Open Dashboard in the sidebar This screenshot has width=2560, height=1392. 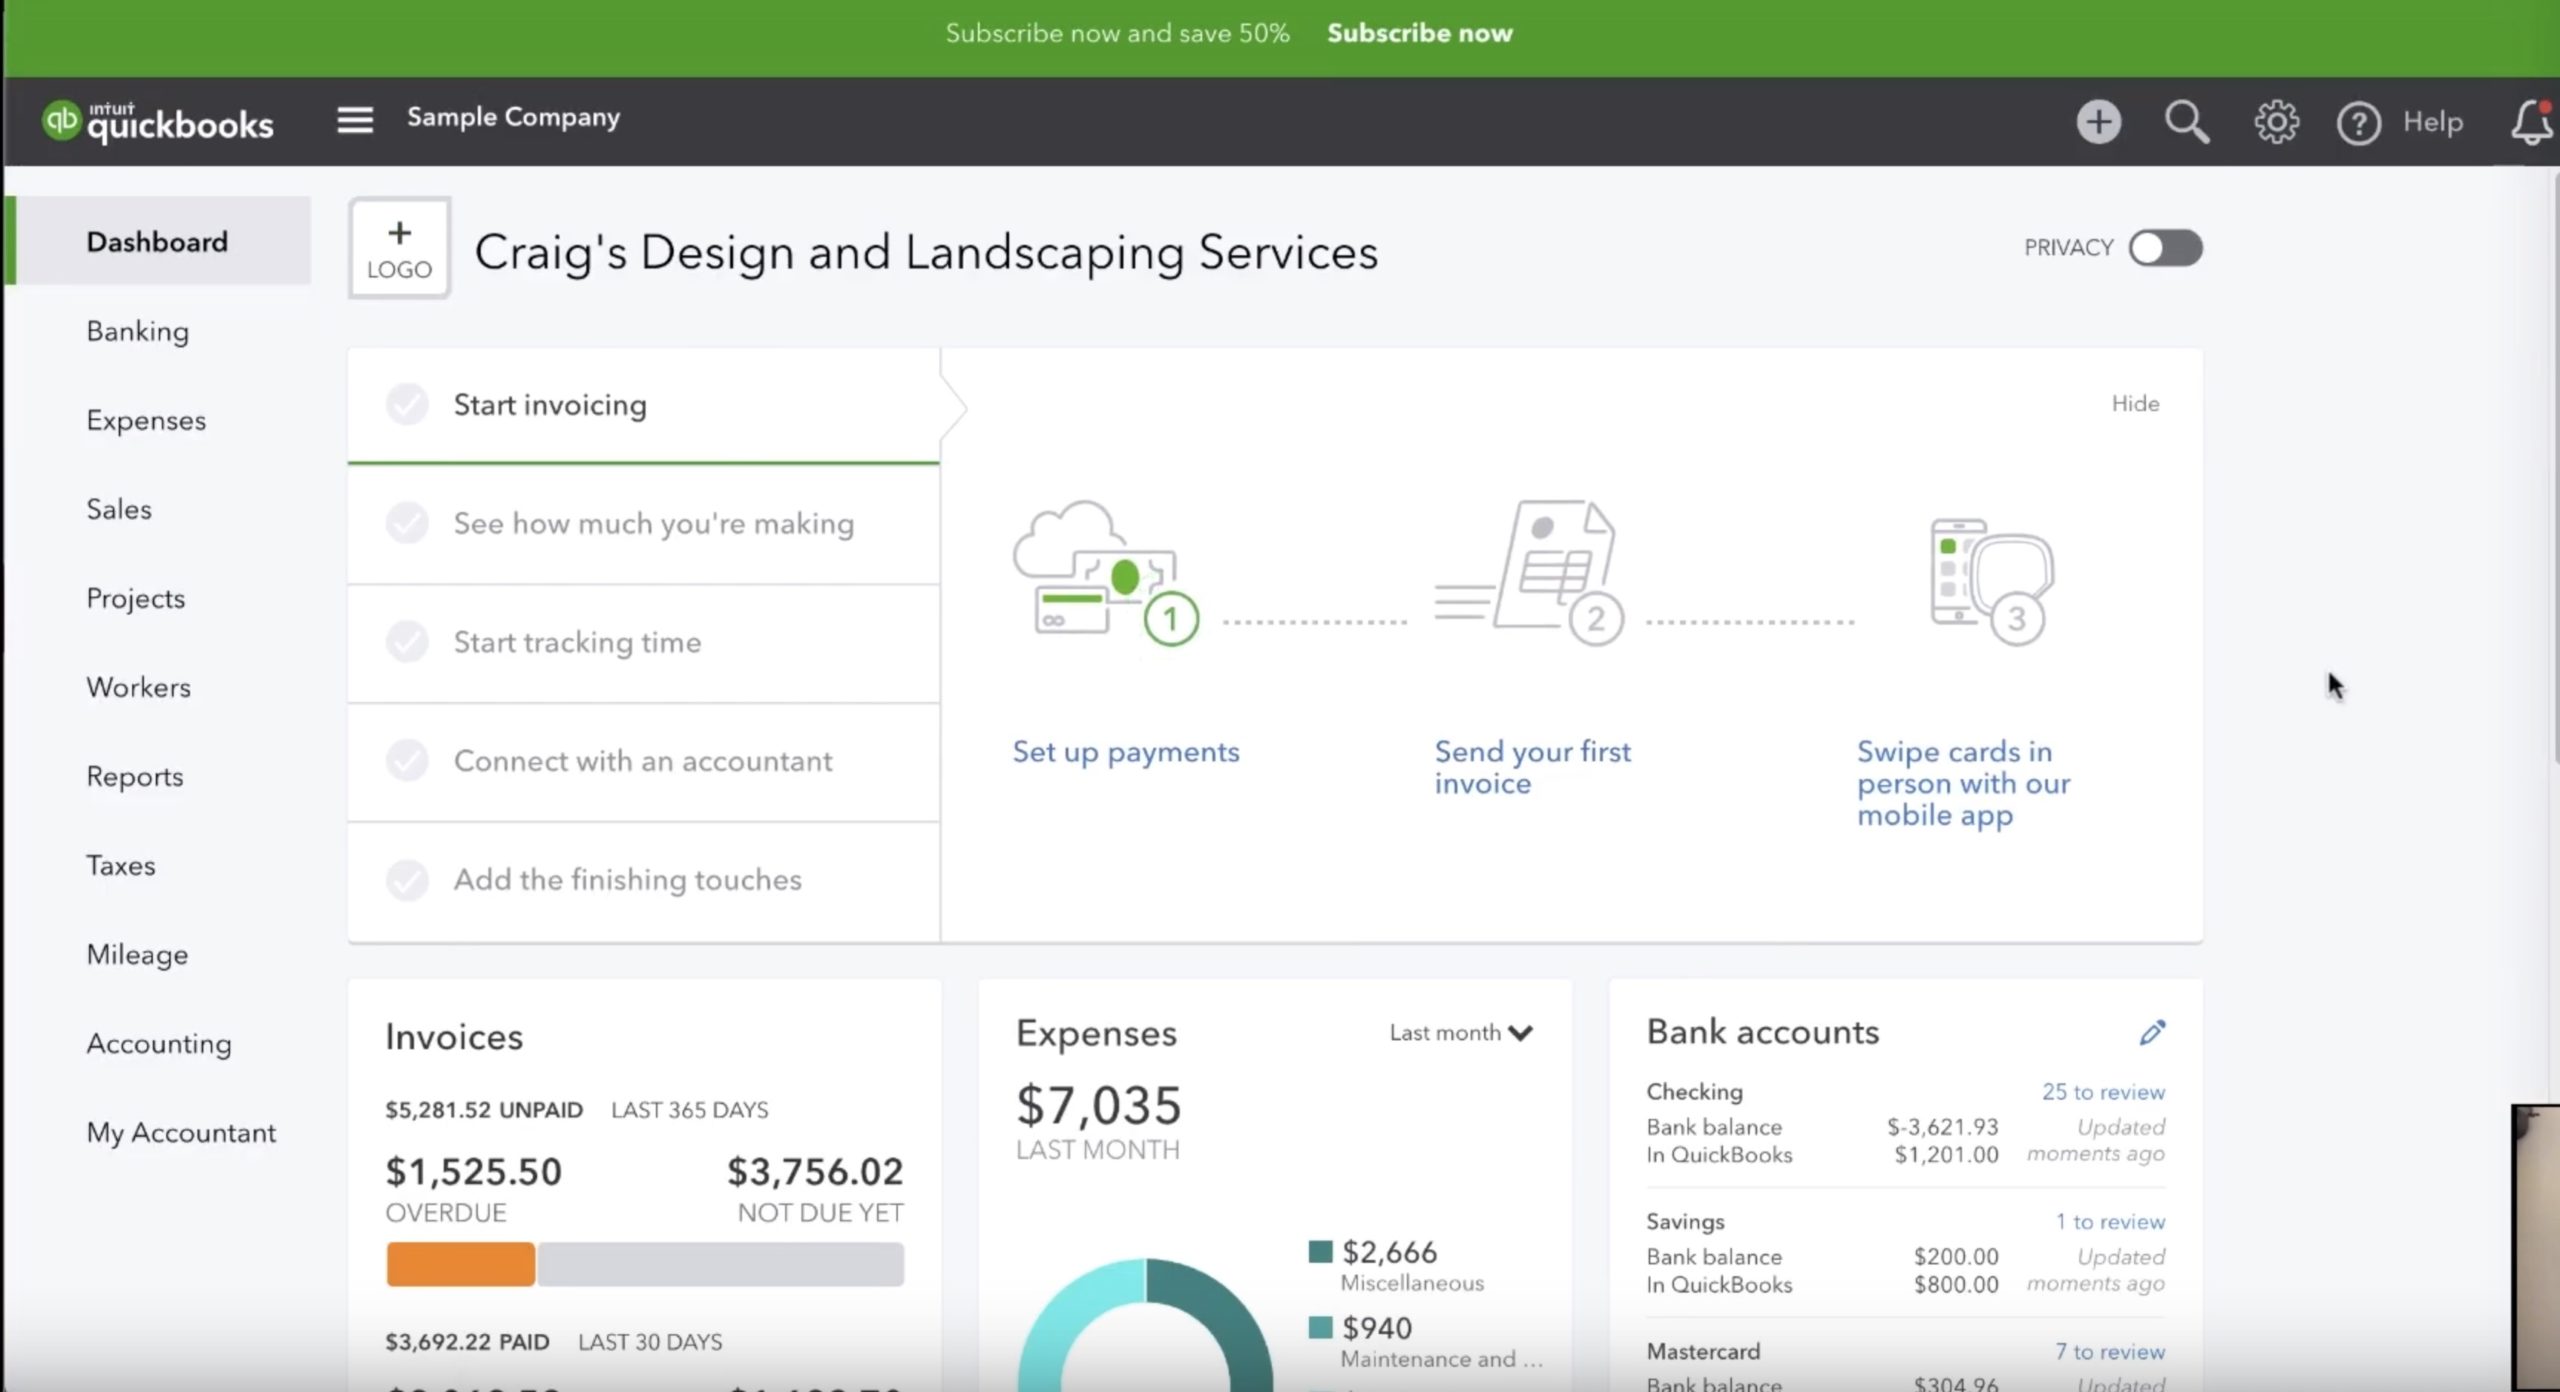(158, 241)
